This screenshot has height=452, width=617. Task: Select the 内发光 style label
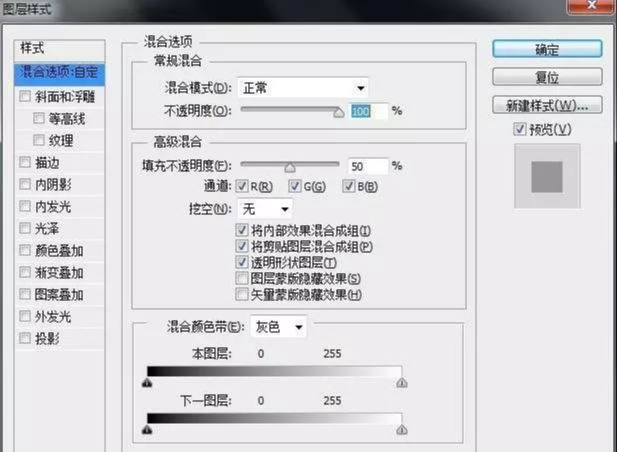click(x=53, y=207)
